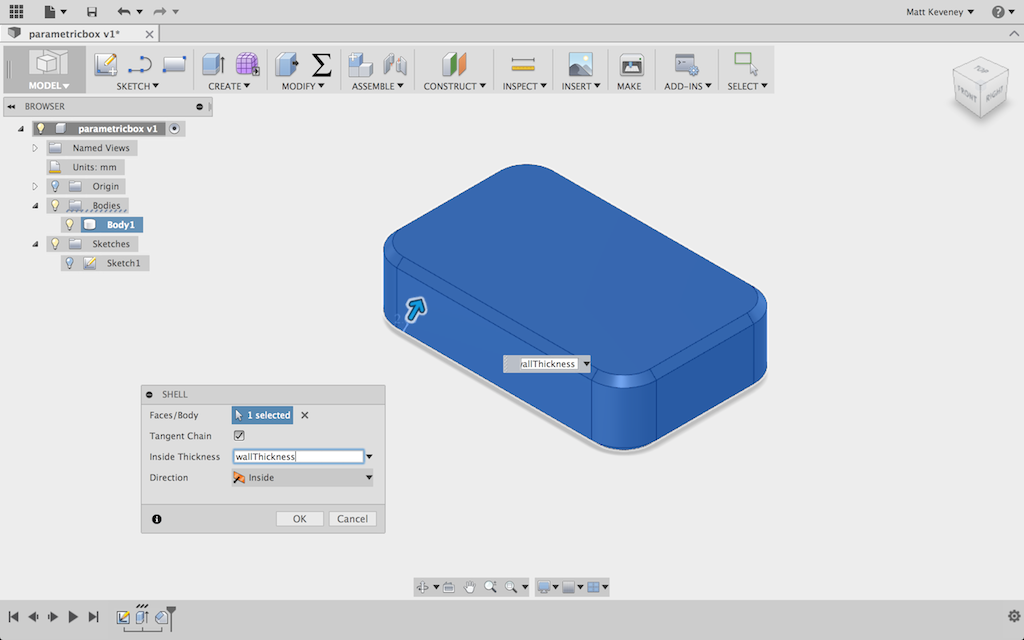Activate the Pan tool in navigation bar
Viewport: 1024px width, 640px height.
click(x=470, y=587)
